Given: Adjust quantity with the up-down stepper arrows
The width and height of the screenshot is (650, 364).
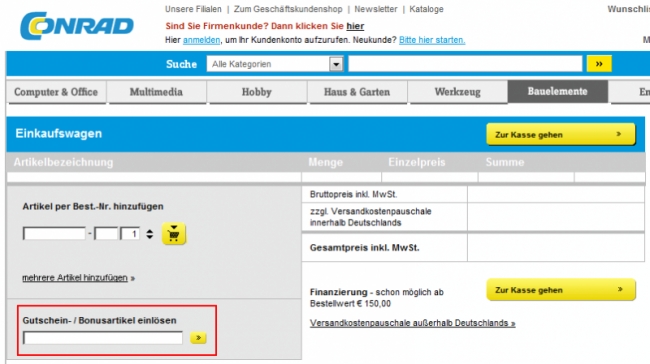Looking at the screenshot, I should [150, 234].
